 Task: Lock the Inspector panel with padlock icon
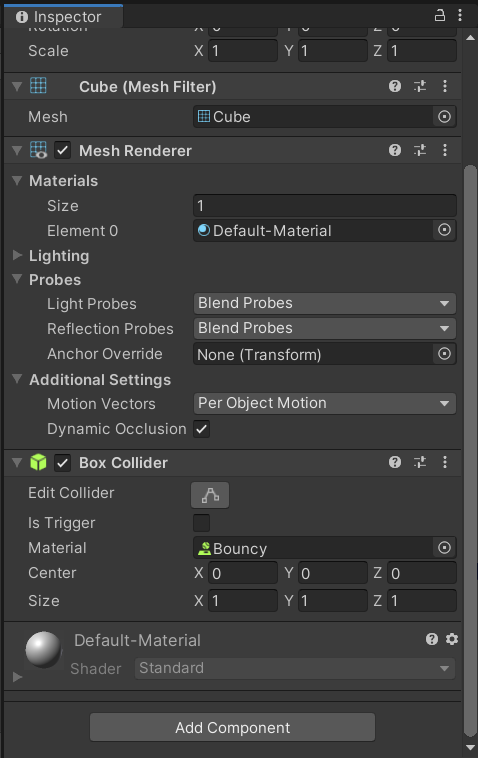pyautogui.click(x=439, y=15)
